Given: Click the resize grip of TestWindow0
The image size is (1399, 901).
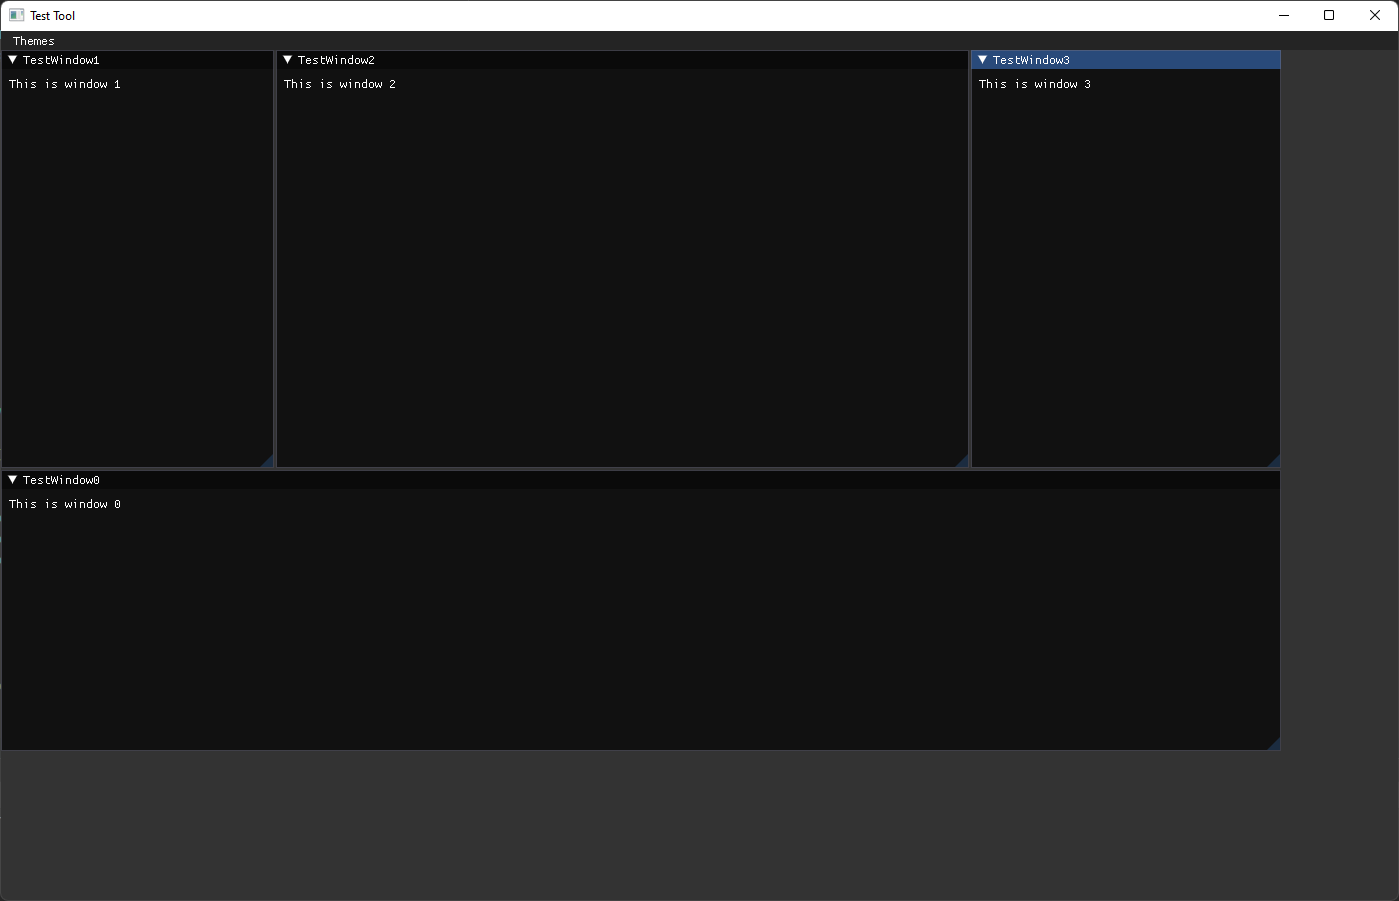Looking at the screenshot, I should click(1275, 743).
